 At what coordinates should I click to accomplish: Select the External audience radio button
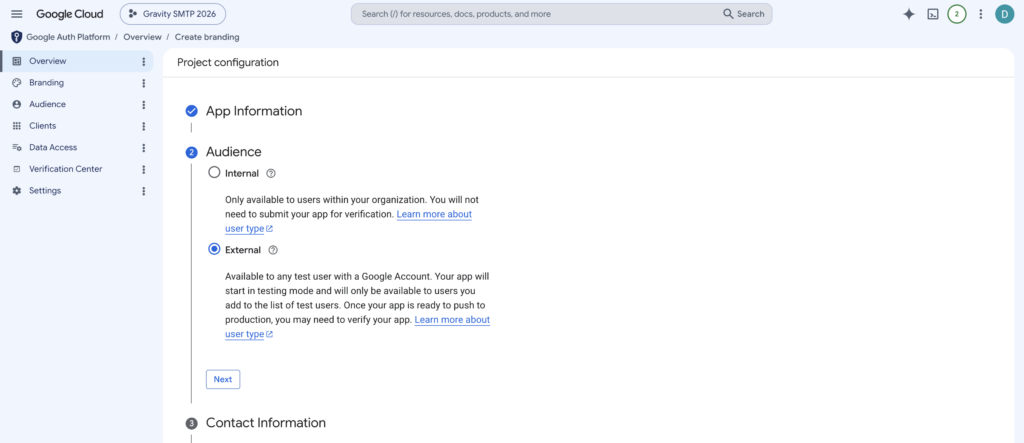[214, 250]
